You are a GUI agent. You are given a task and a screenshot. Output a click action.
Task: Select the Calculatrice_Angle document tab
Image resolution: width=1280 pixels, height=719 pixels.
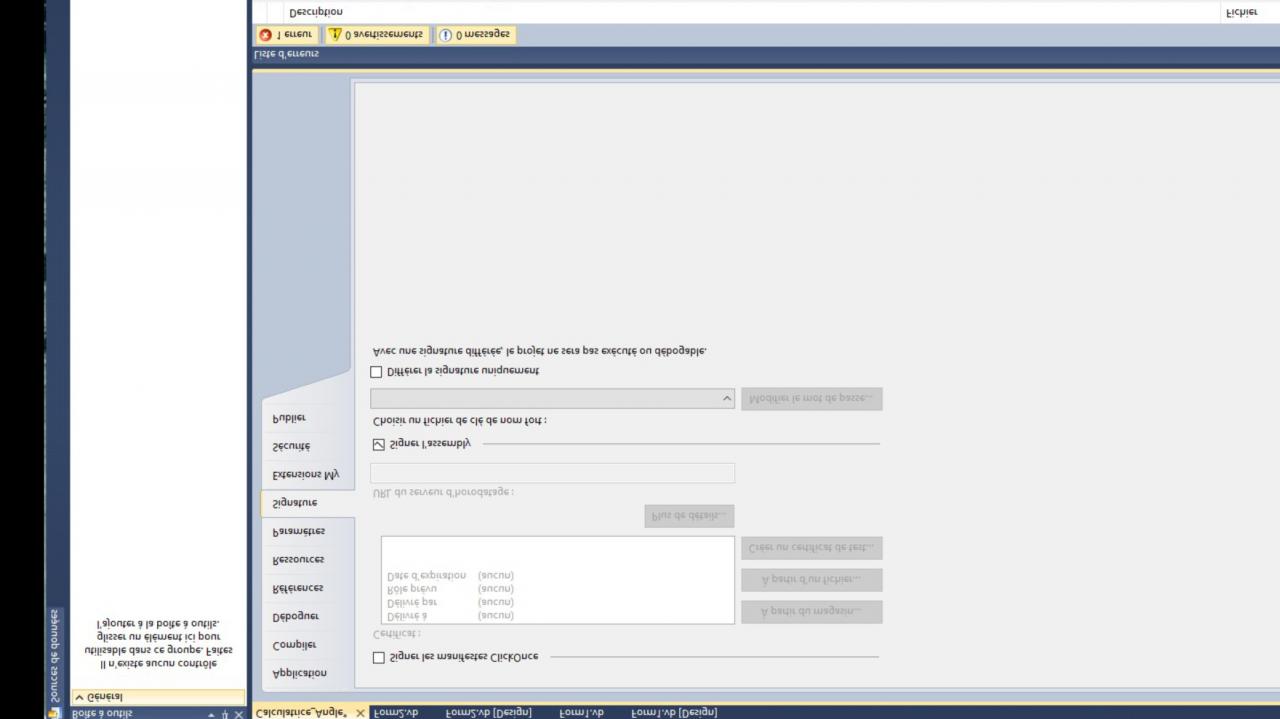(301, 712)
